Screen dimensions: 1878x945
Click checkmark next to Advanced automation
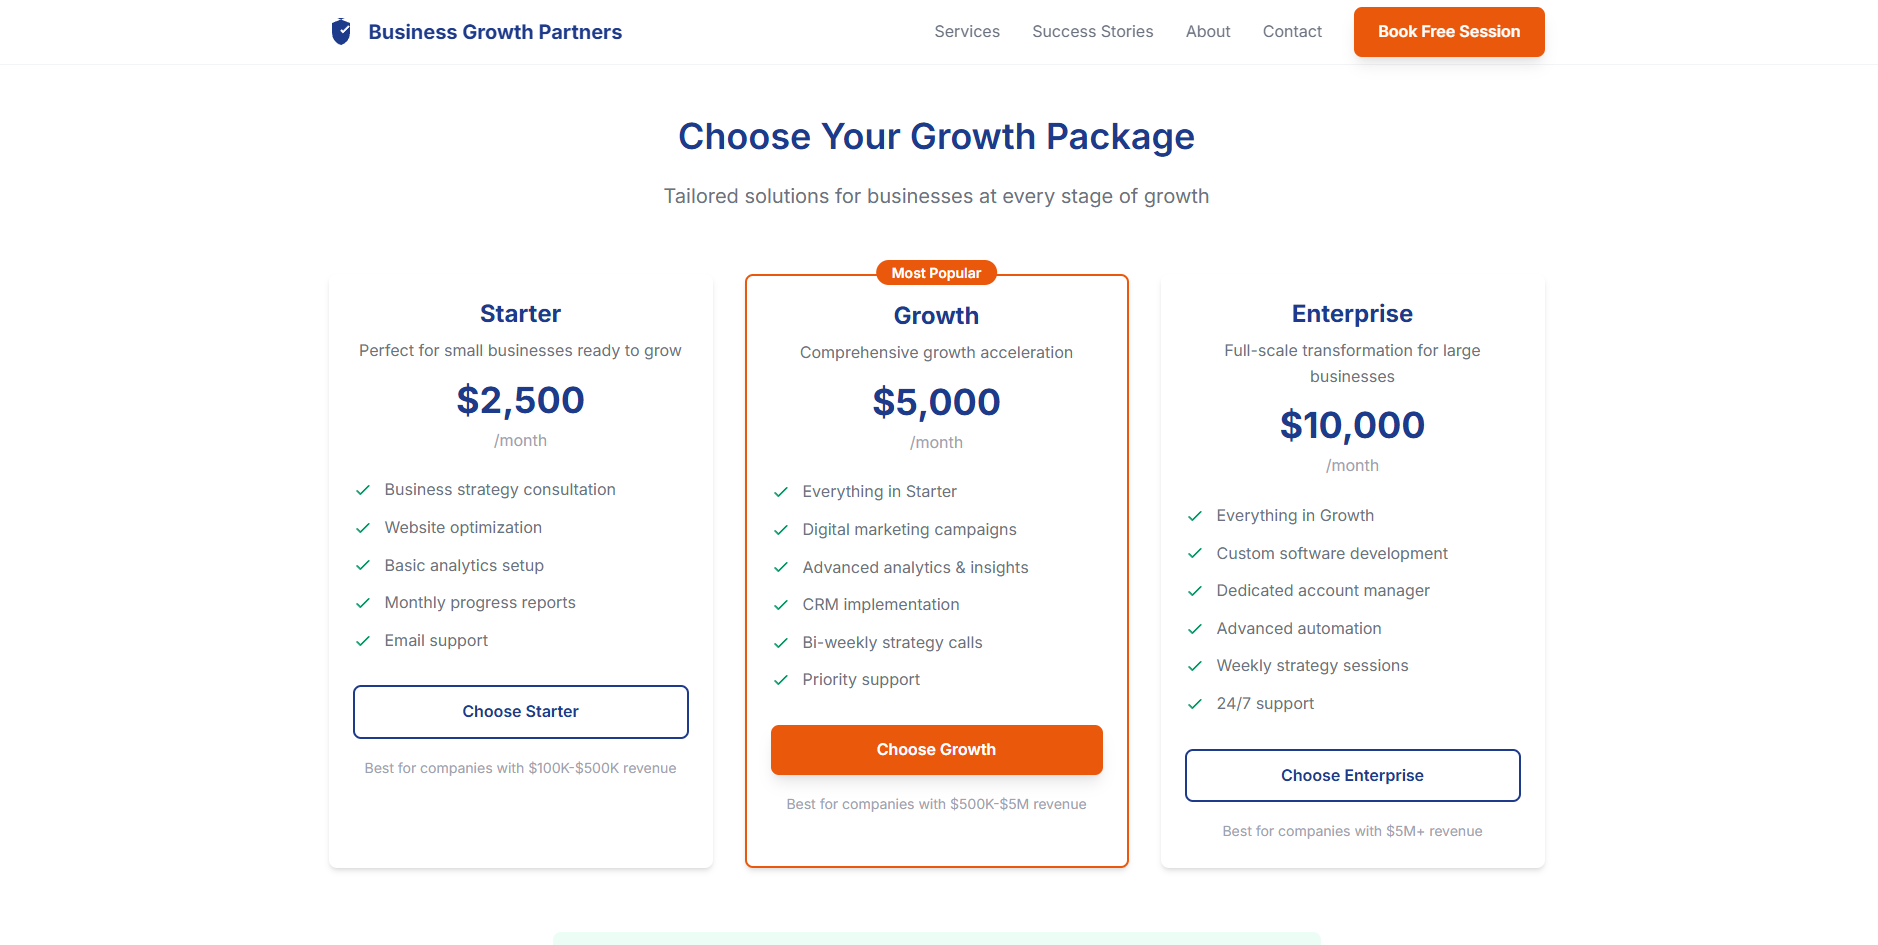pyautogui.click(x=1195, y=629)
